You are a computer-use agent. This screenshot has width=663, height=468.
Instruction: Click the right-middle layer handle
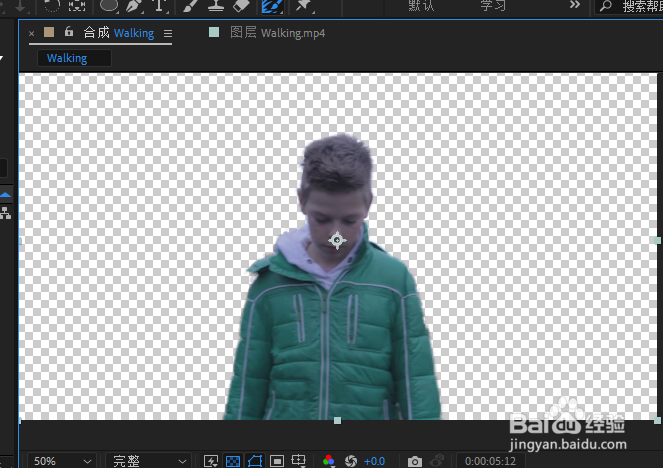pyautogui.click(x=657, y=240)
